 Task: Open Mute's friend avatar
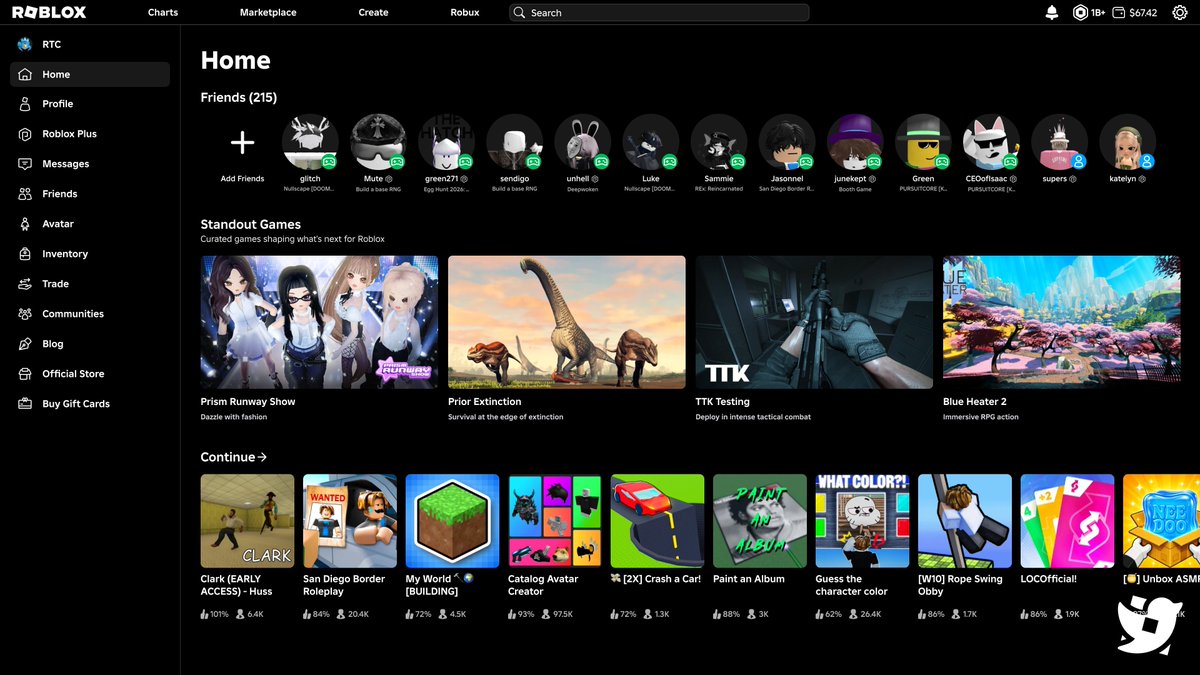coord(378,142)
